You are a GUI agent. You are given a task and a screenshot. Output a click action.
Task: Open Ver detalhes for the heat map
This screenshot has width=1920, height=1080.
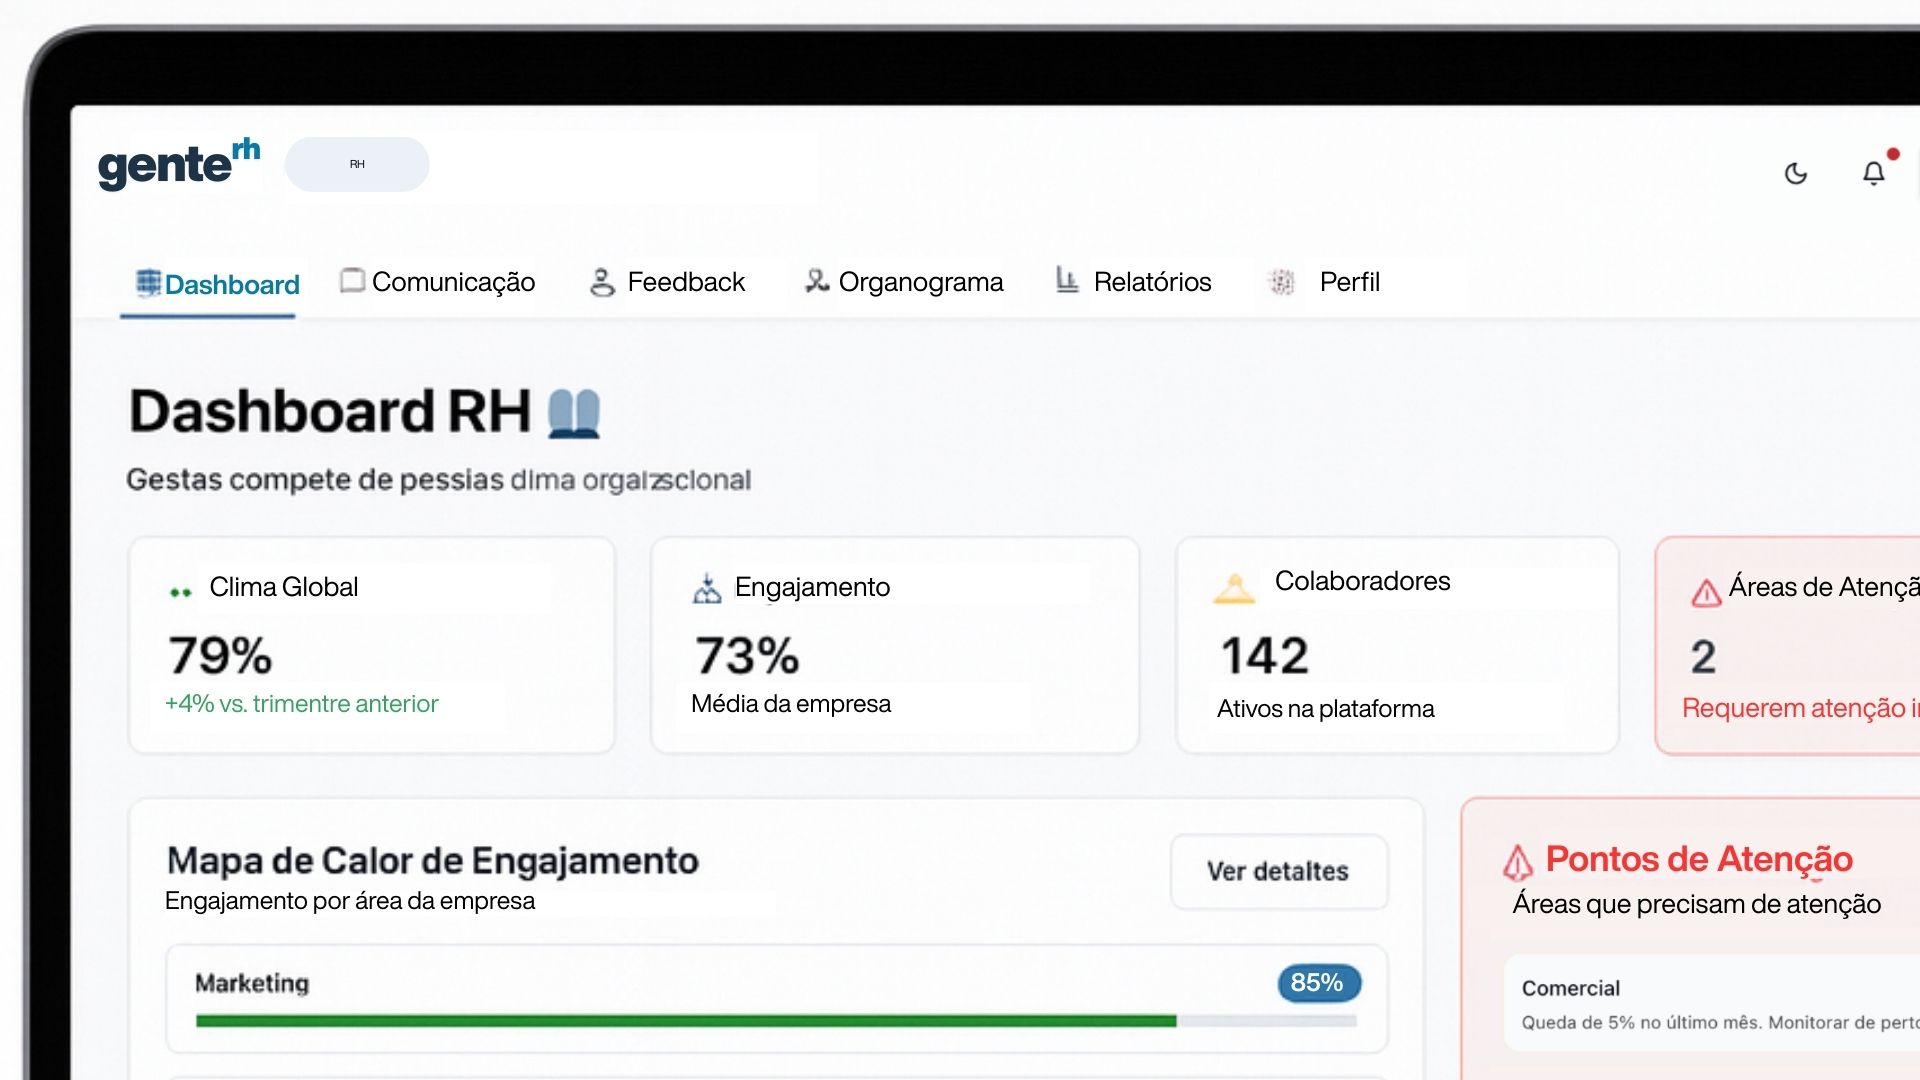point(1279,872)
